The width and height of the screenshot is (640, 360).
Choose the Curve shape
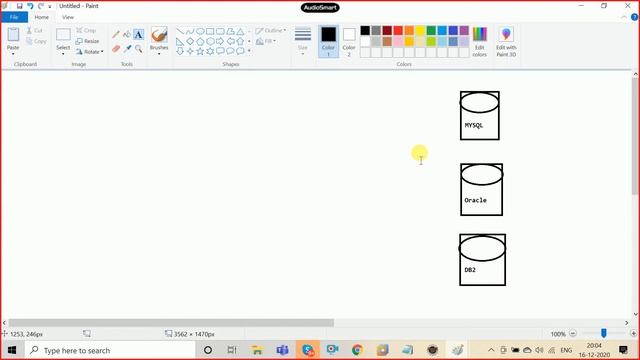tap(190, 31)
